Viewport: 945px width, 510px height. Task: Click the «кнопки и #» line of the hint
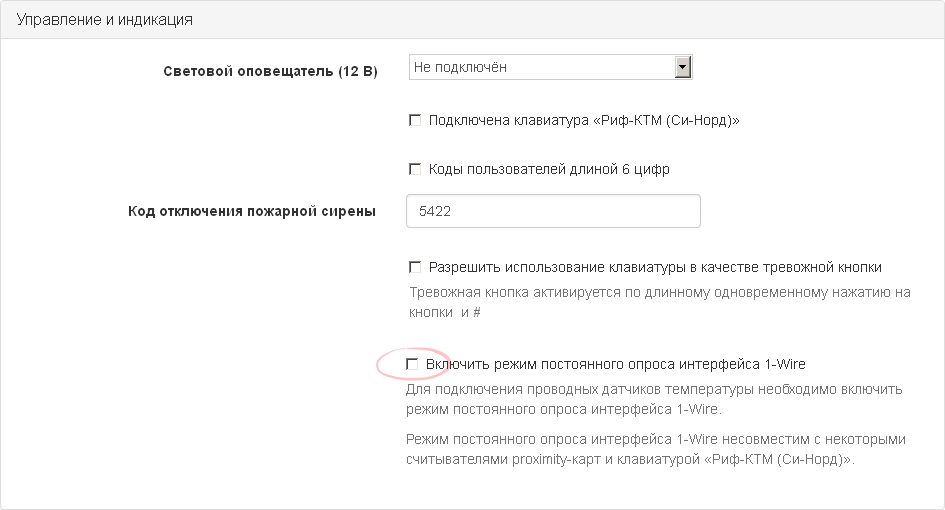445,312
